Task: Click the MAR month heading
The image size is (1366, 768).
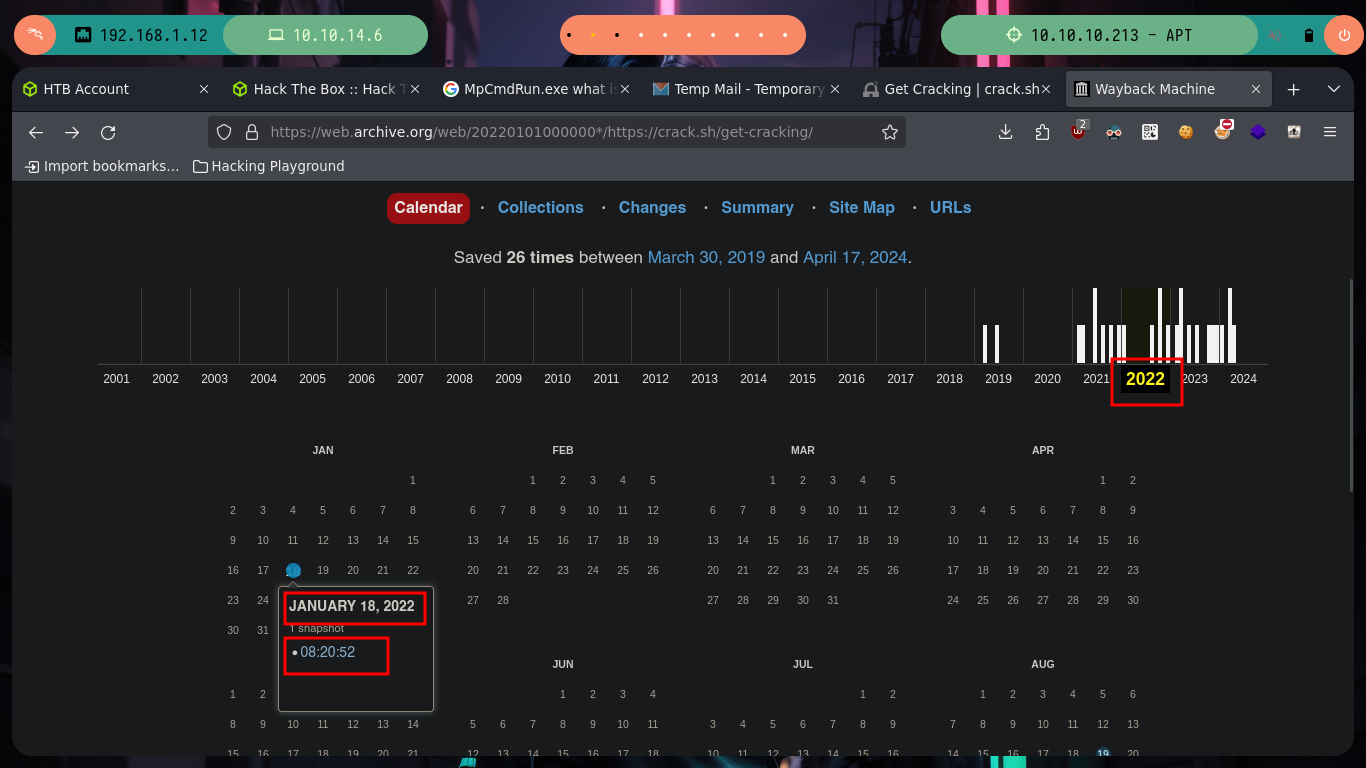Action: 803,450
